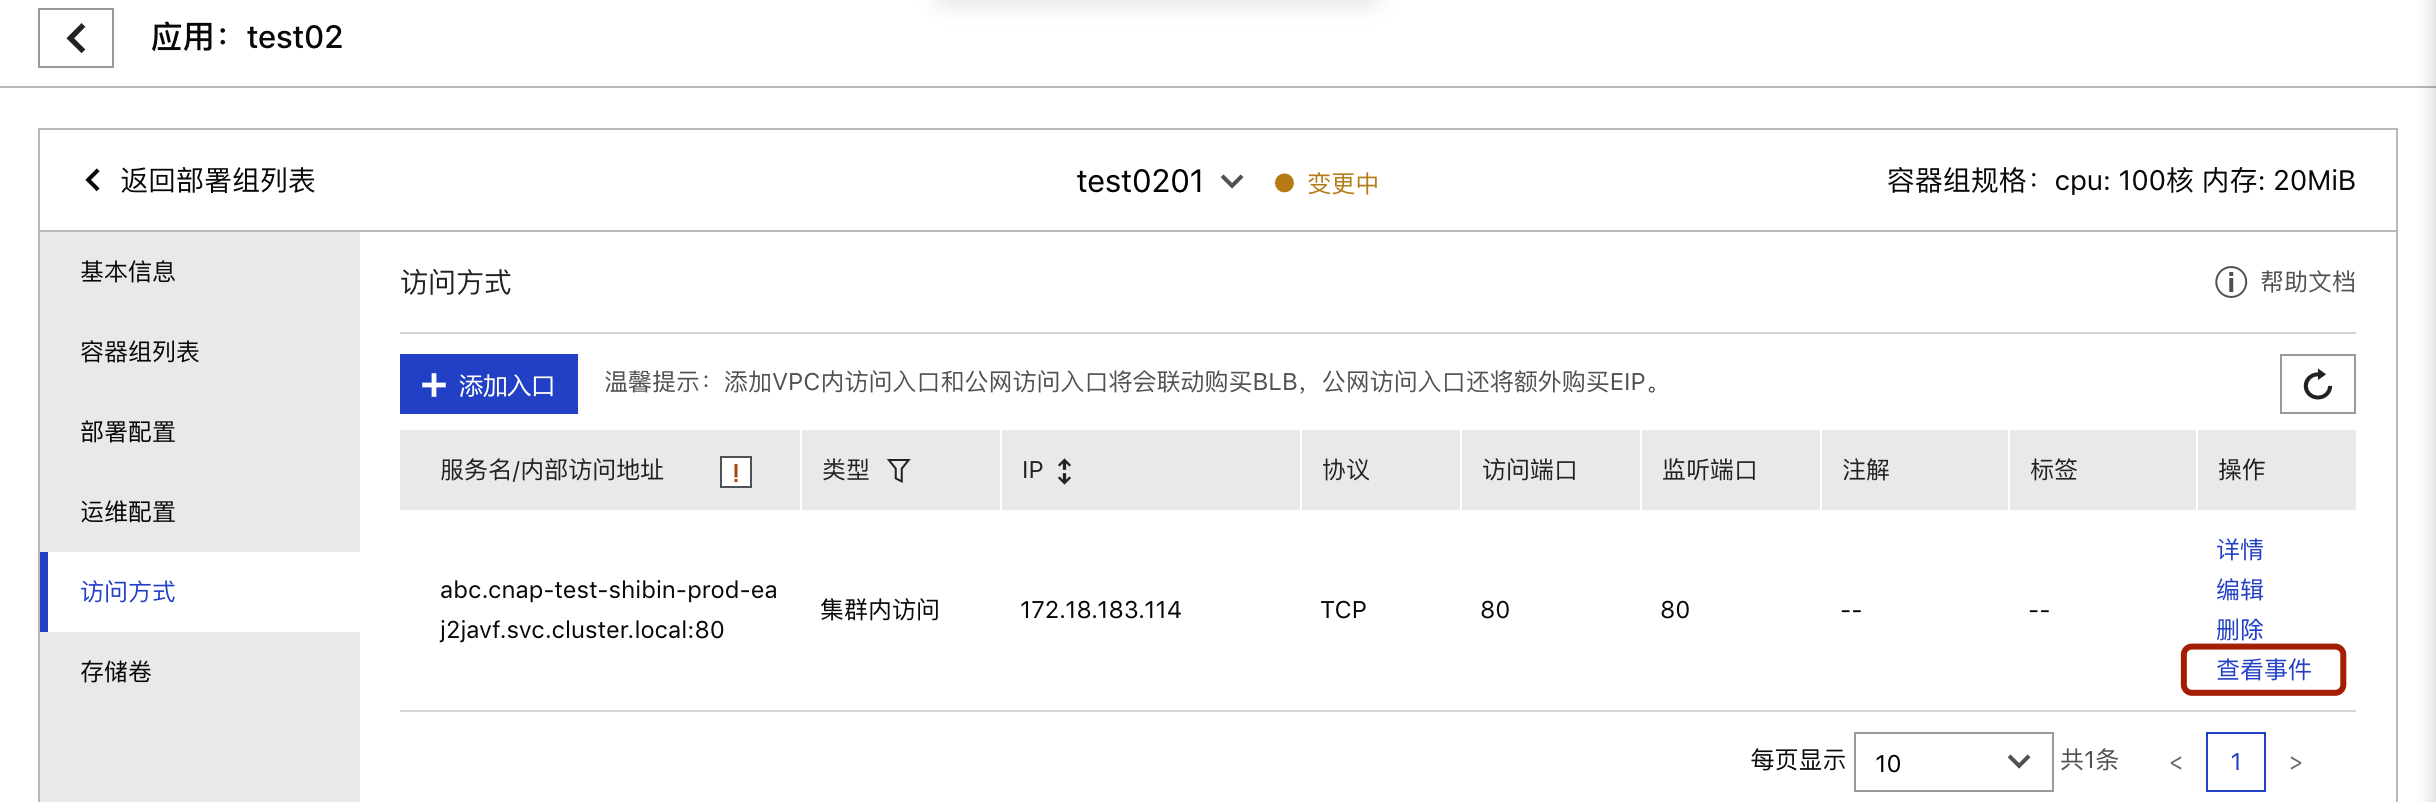Go to the previous page arrow
This screenshot has height=802, width=2436.
point(2175,763)
